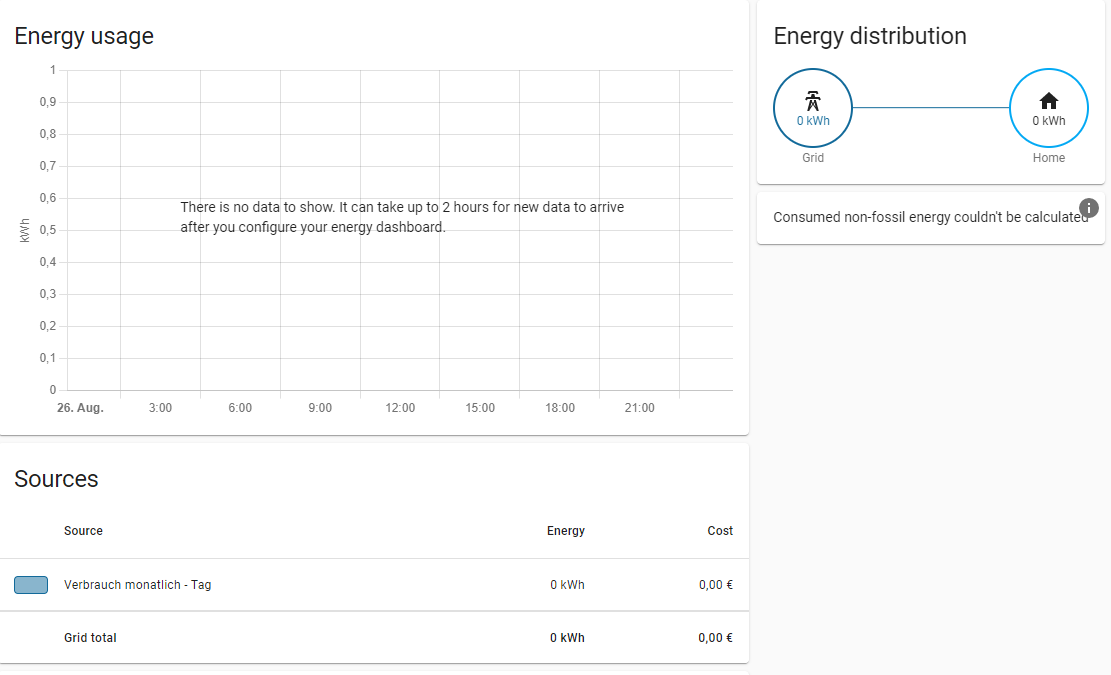This screenshot has height=675, width=1111.
Task: Click the Energy usage card title
Action: point(84,36)
